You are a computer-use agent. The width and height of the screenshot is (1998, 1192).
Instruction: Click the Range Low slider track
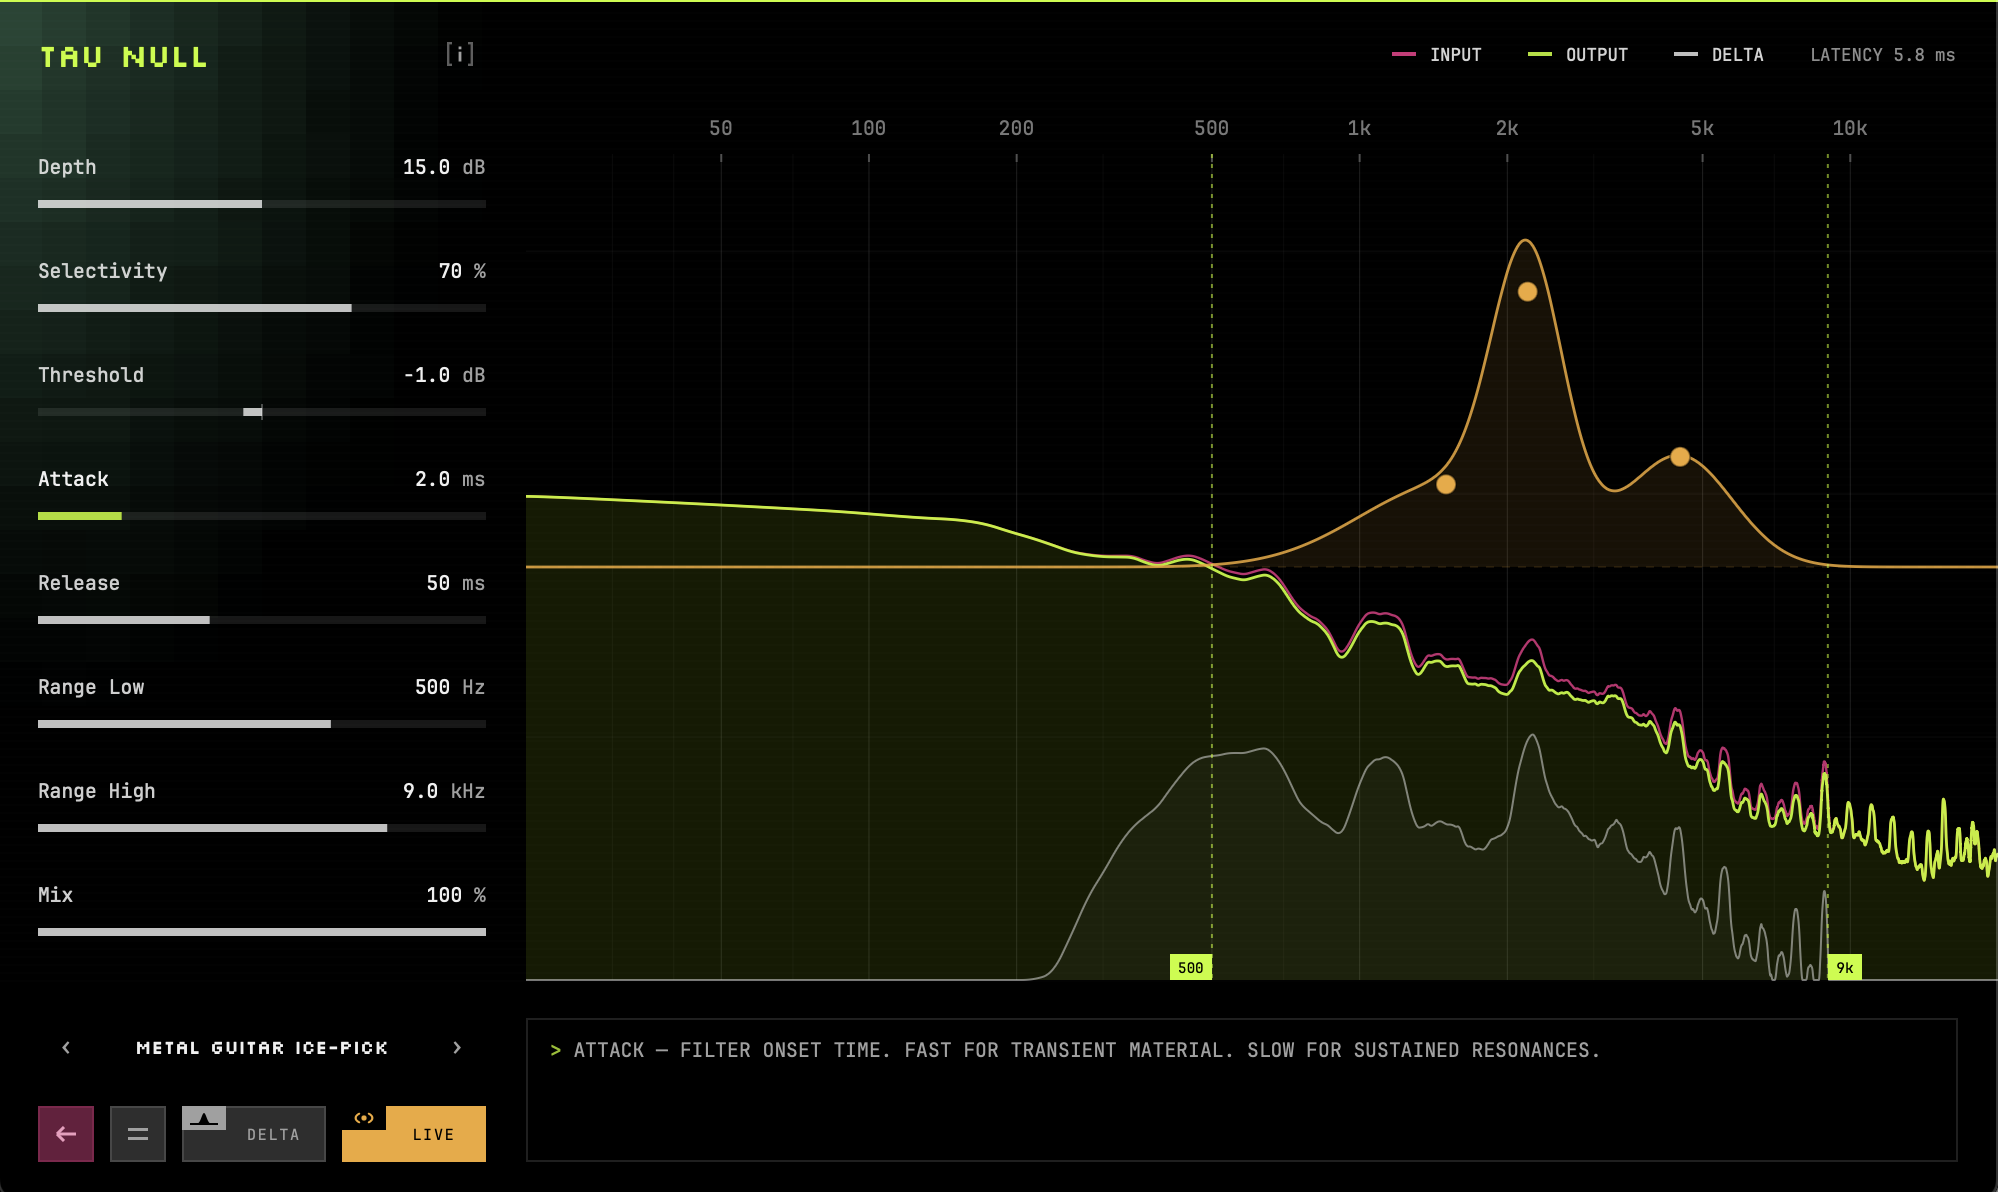262,724
